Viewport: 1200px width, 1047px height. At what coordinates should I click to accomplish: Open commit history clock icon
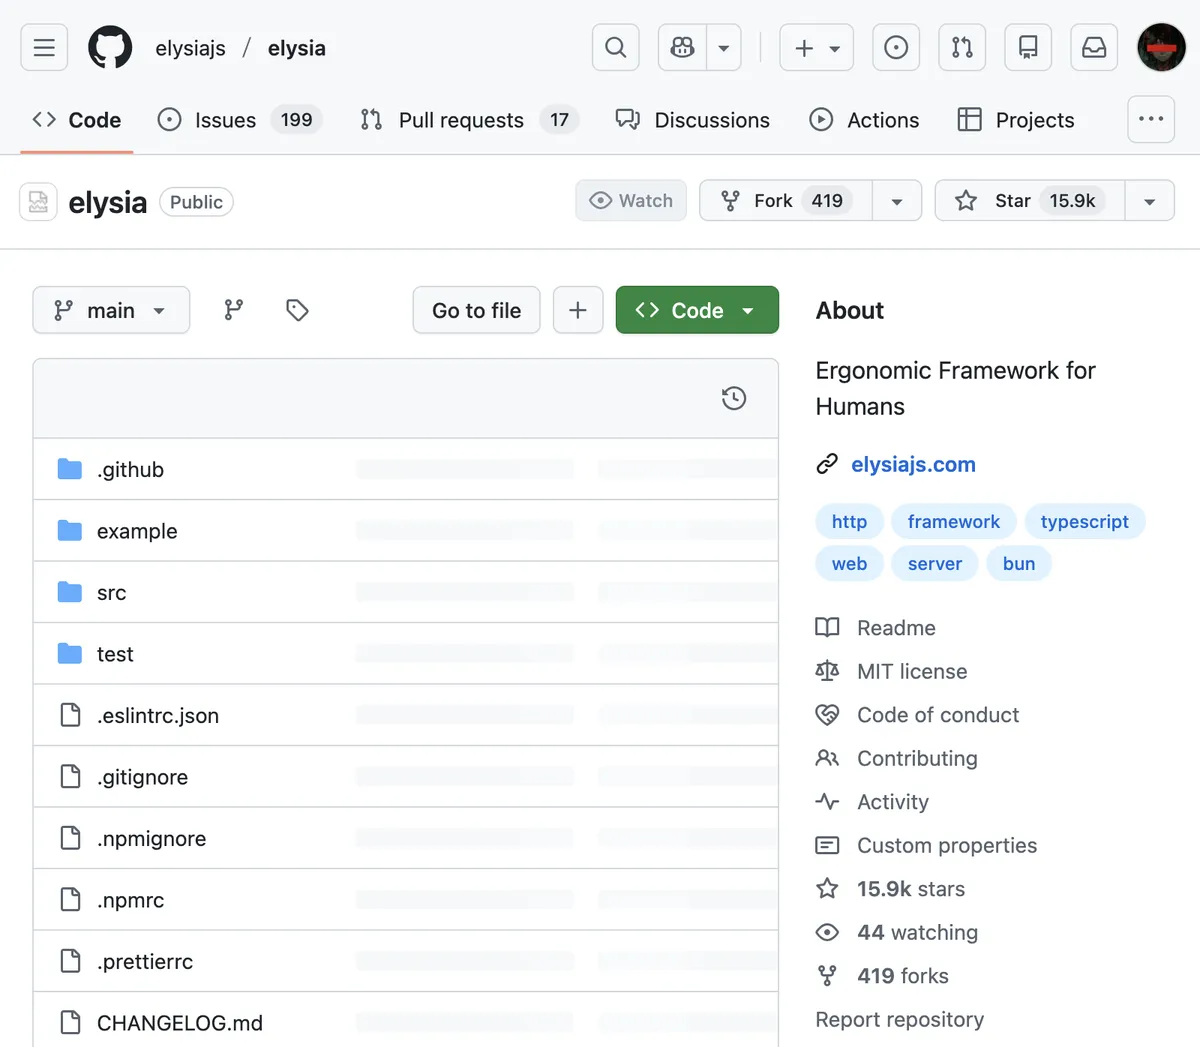click(733, 399)
